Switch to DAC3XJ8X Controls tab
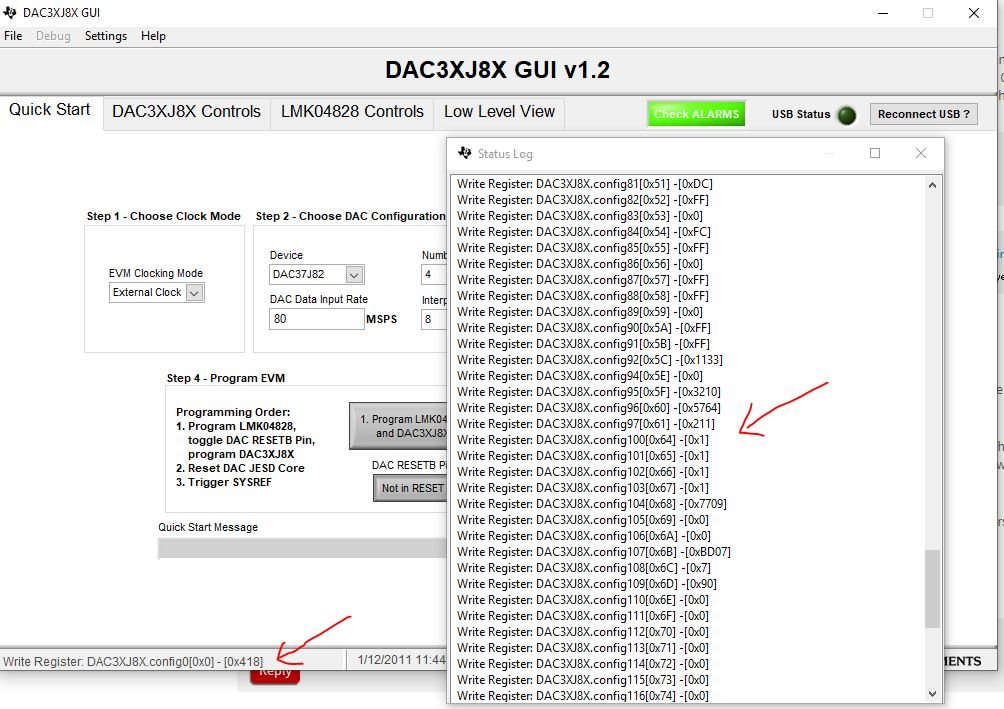The height and width of the screenshot is (709, 1004). 186,112
